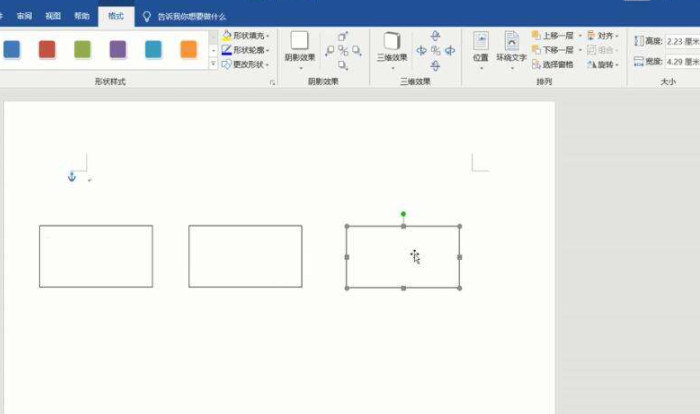Click the 高度 height input field
The image size is (700, 414).
pos(680,41)
